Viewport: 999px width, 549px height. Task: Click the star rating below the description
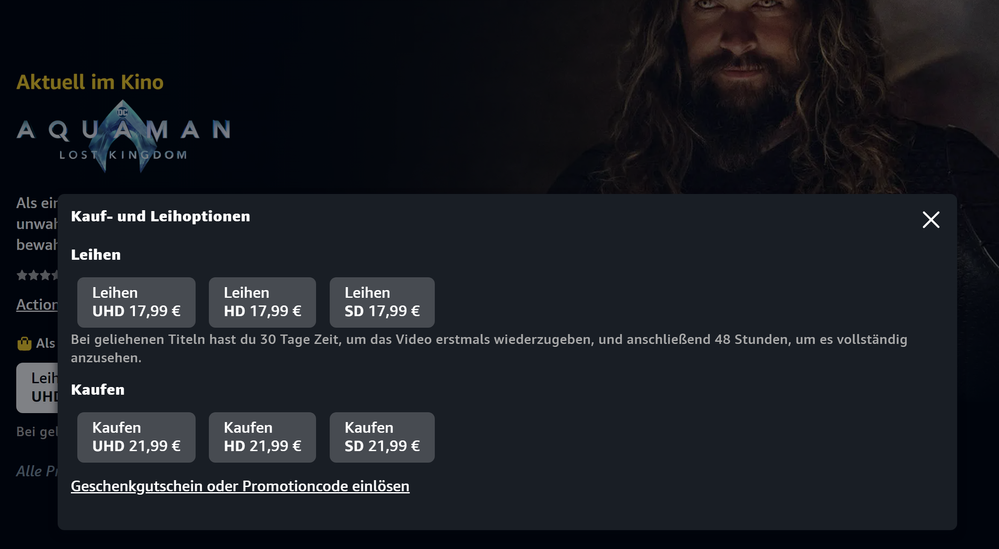[36, 275]
